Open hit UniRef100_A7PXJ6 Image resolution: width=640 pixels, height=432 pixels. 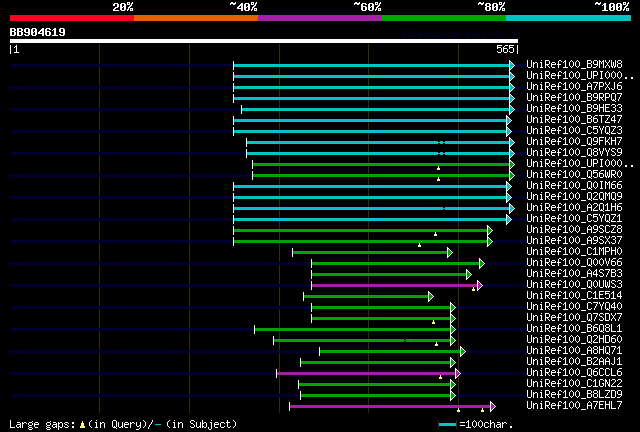tap(574, 87)
